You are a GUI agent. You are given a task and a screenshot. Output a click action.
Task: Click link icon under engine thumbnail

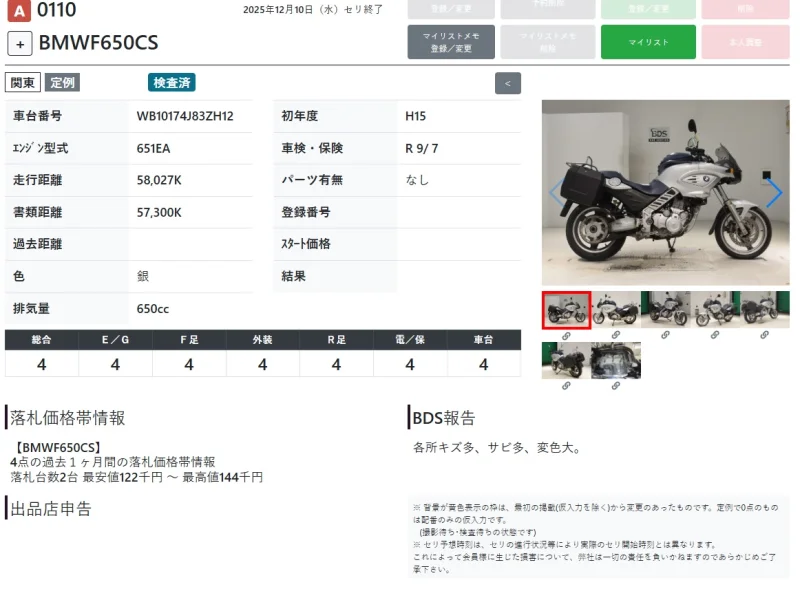[616, 386]
